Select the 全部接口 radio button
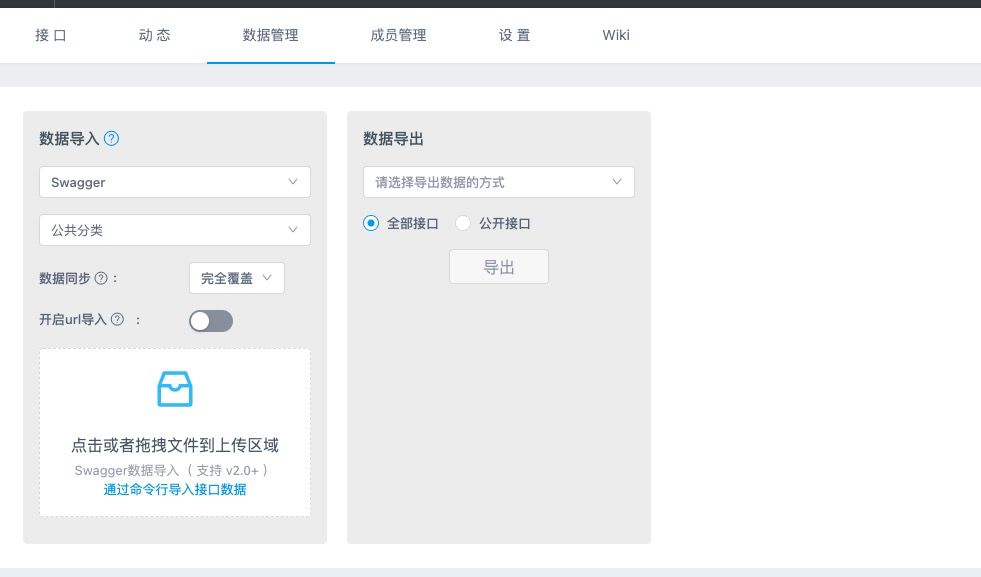 (371, 223)
